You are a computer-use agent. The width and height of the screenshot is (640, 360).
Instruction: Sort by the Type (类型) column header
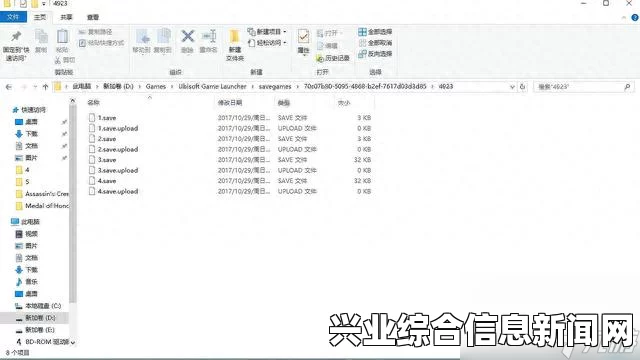(283, 103)
